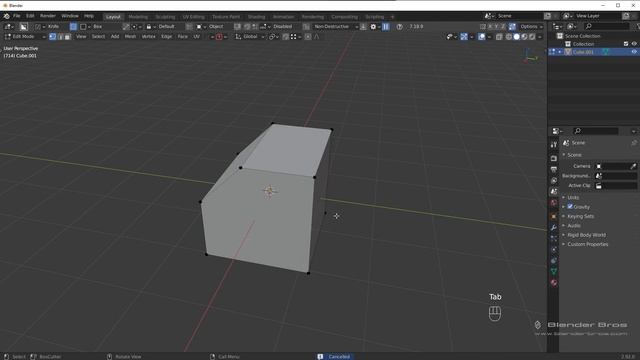
Task: Open the Mesh menu in viewport header
Action: (x=130, y=37)
